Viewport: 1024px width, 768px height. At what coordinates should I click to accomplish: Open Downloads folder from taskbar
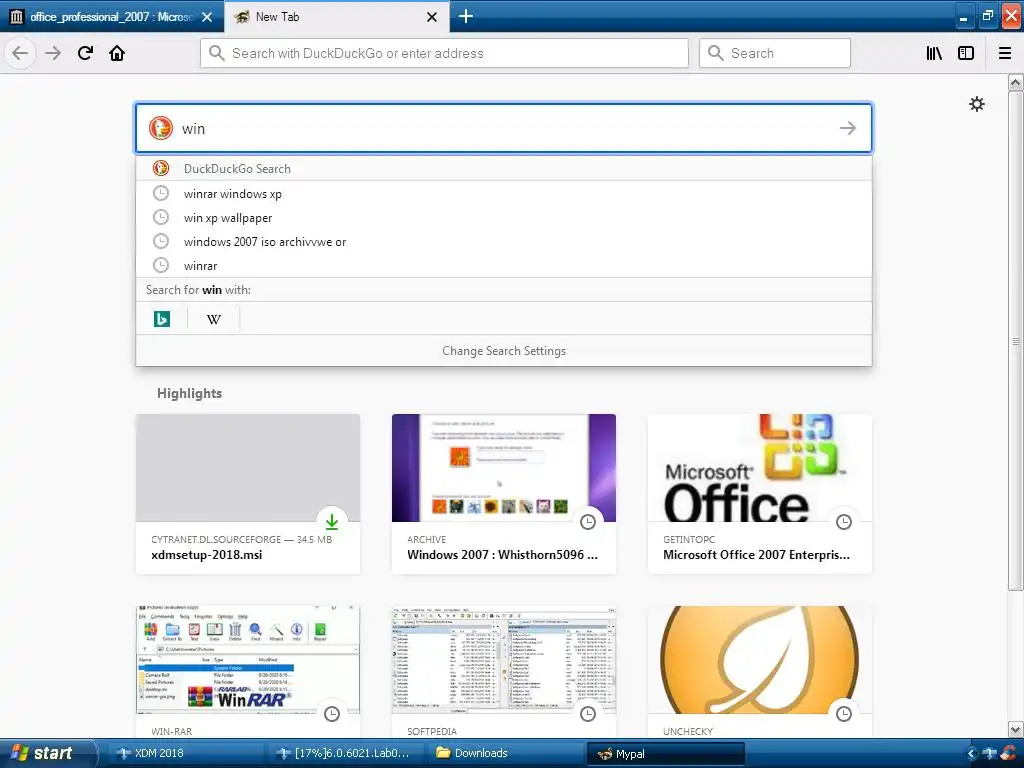(x=506, y=753)
